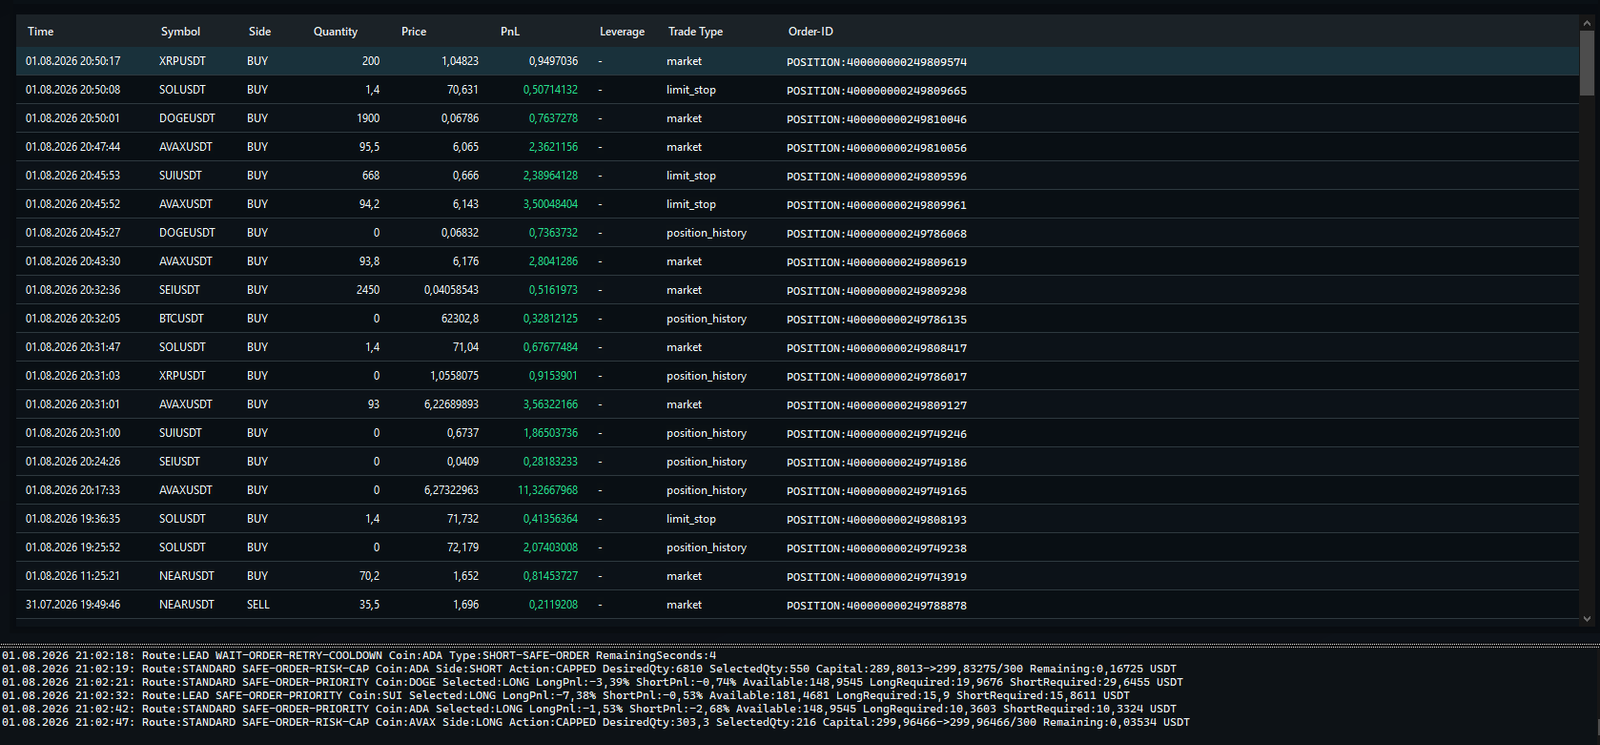This screenshot has height=745, width=1600.
Task: Click the Leverage column header
Action: click(622, 32)
